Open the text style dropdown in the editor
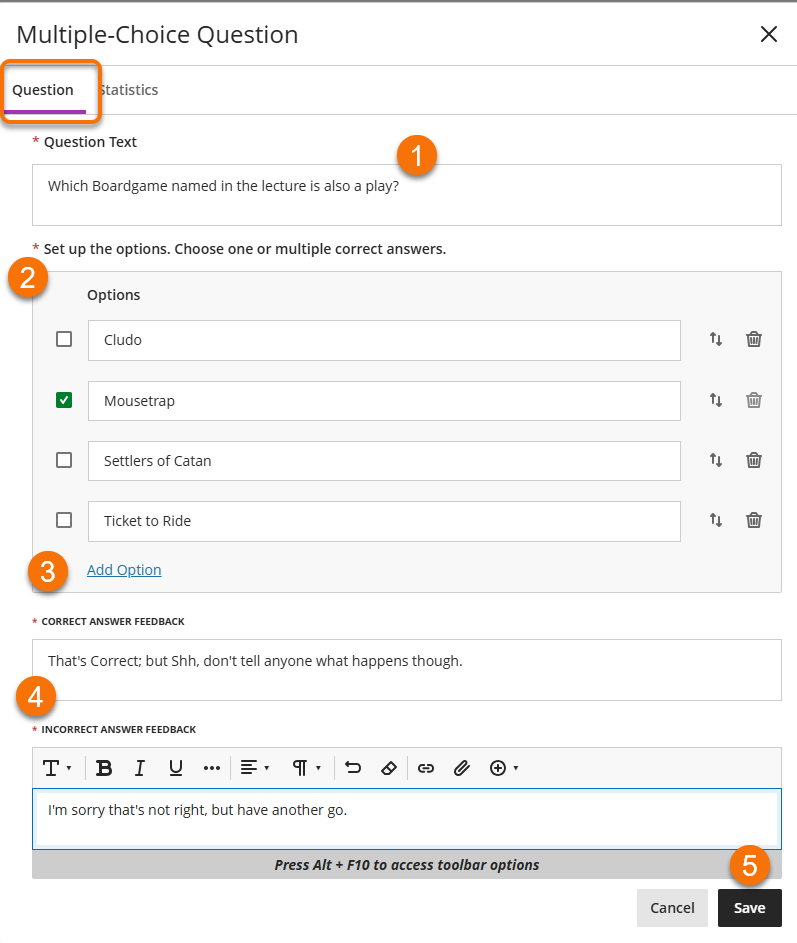Viewport: 797px width, 943px height. [55, 768]
